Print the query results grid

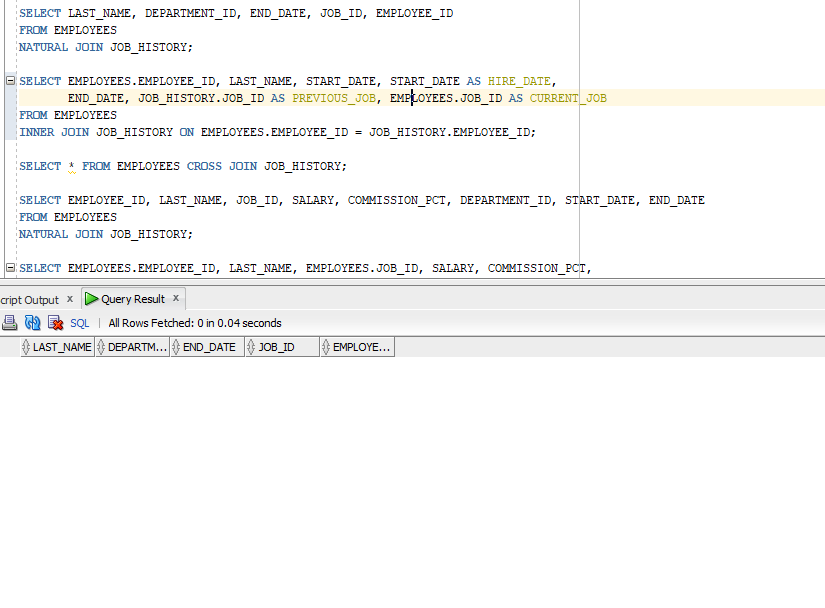pos(10,322)
